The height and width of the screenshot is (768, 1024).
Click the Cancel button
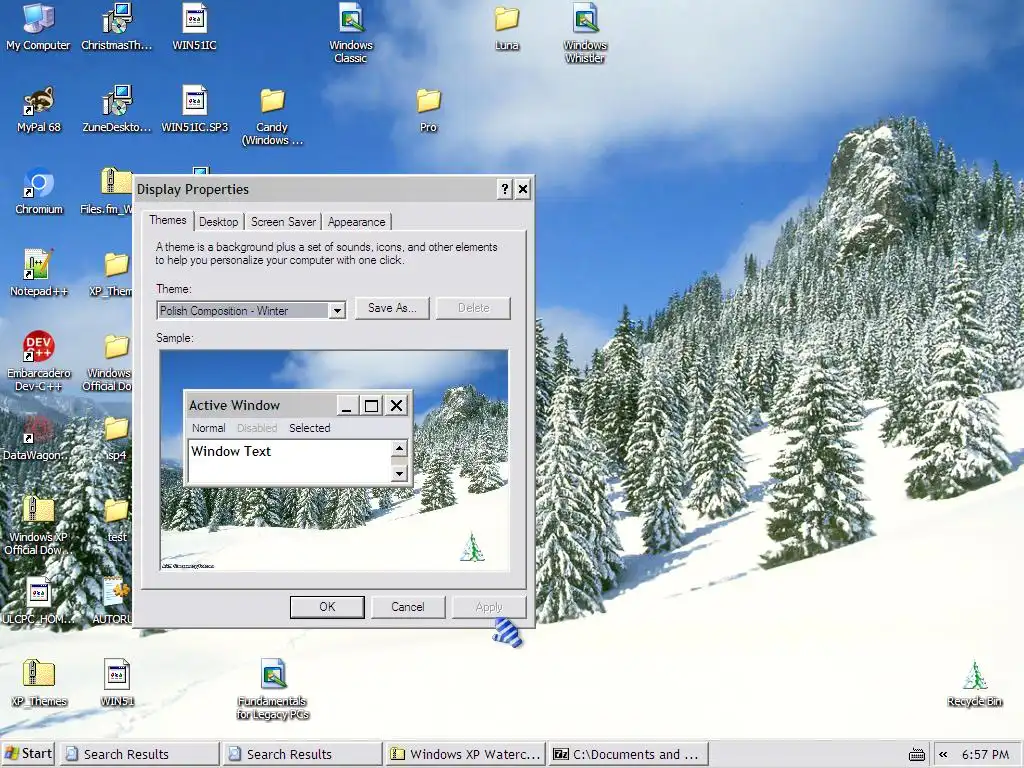pyautogui.click(x=408, y=607)
